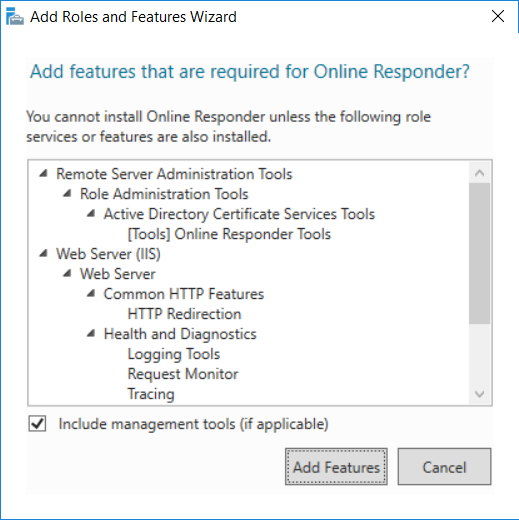Select HTTP Redirection in the list
Viewport: 519px width, 520px height.
coord(184,314)
